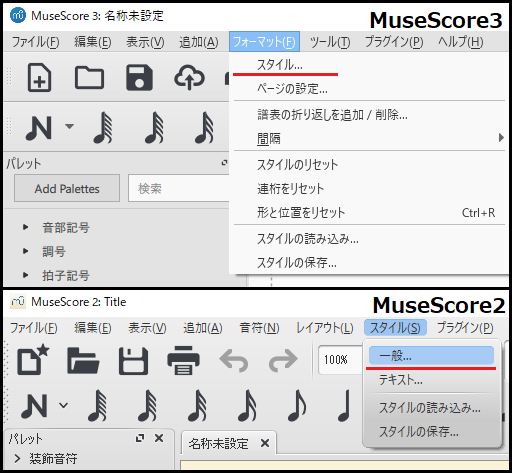The width and height of the screenshot is (512, 473).
Task: Click the MuseScore 2 redo arrow
Action: pyautogui.click(x=283, y=360)
